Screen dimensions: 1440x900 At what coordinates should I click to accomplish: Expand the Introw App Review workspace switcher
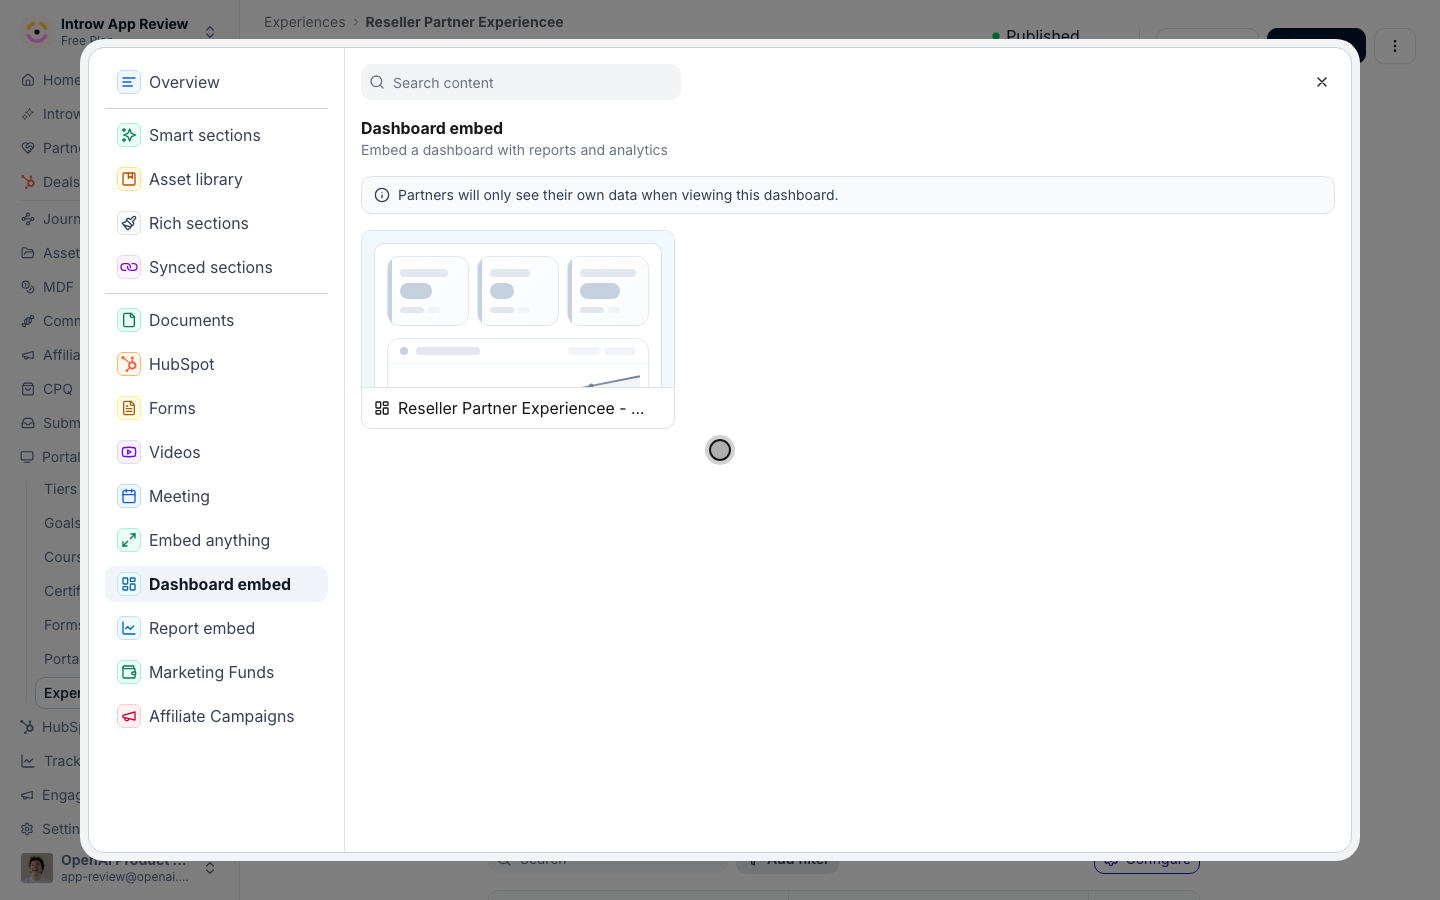coord(210,32)
